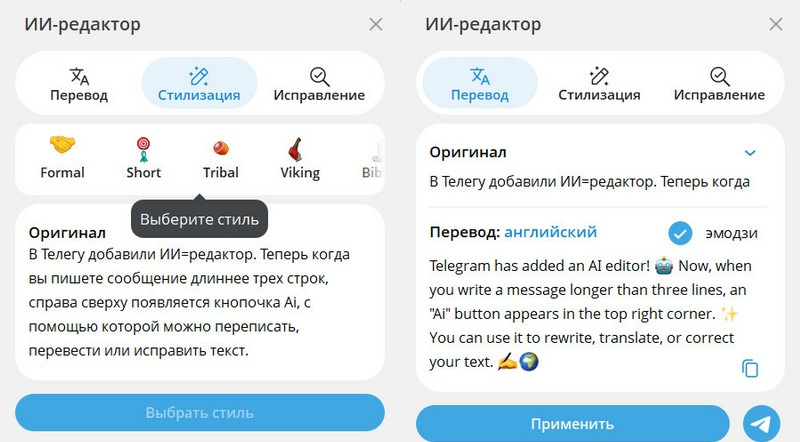Send message with paper plane button
The height and width of the screenshot is (442, 800).
763,423
